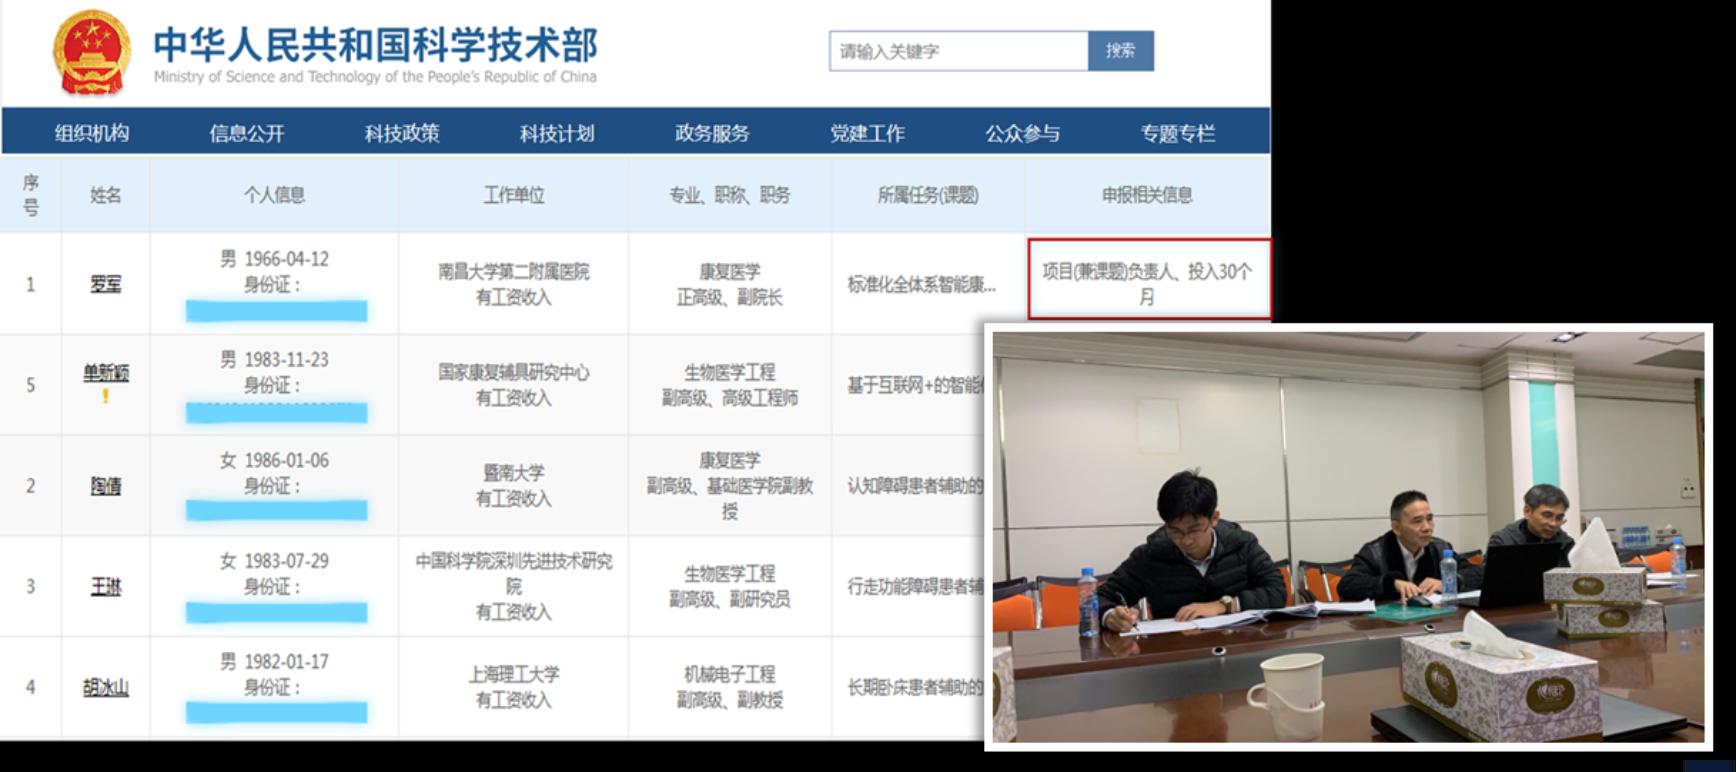Click the meeting room photo
This screenshot has height=772, width=1736.
tap(1347, 537)
